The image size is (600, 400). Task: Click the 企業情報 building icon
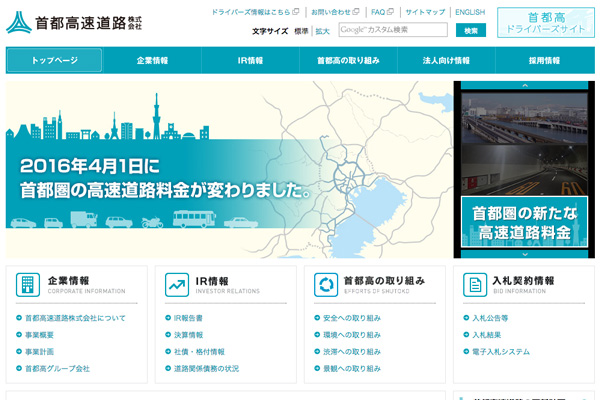tap(28, 285)
